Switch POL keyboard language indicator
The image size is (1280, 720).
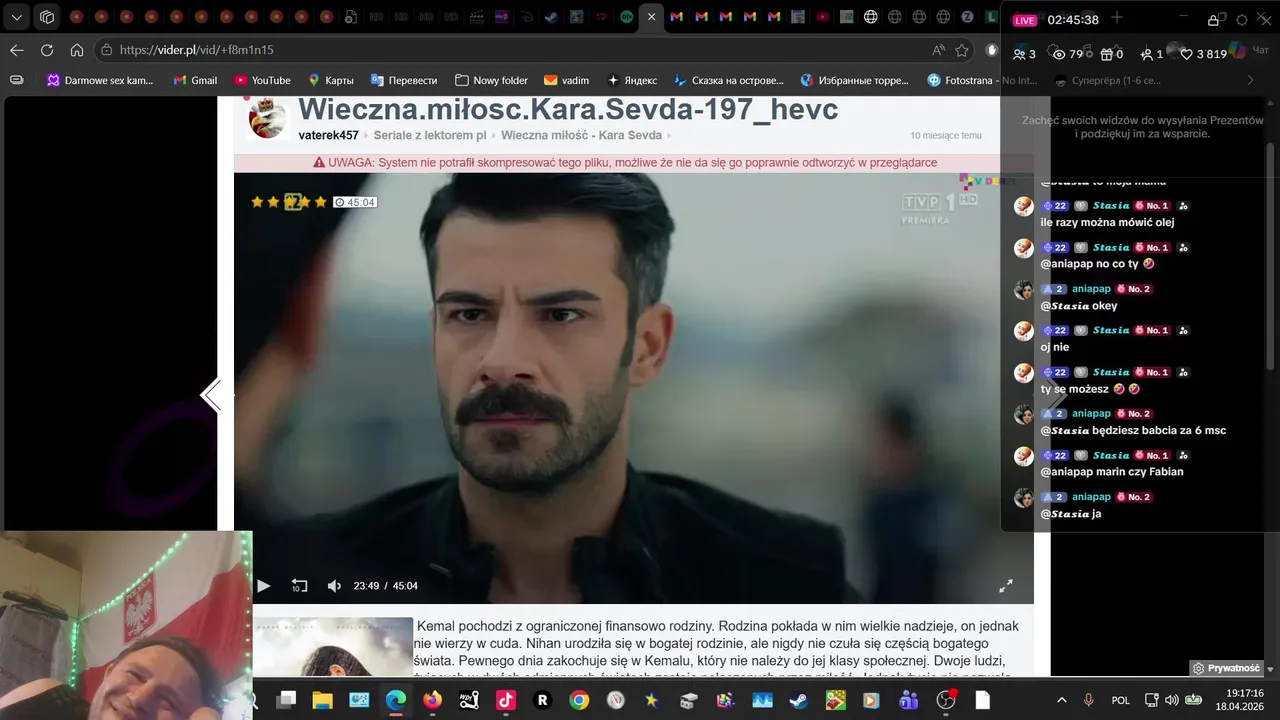tap(1120, 700)
